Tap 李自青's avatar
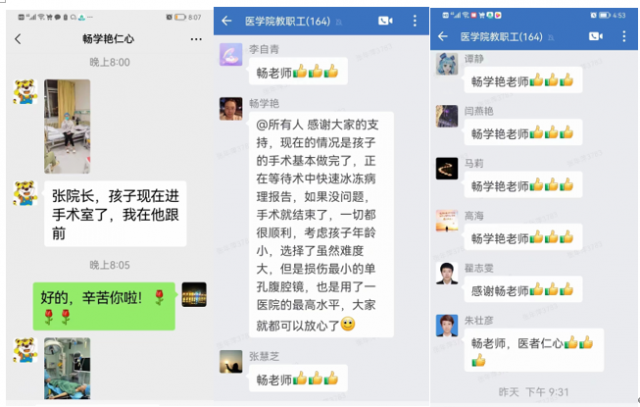The width and height of the screenshot is (640, 407). point(231,54)
